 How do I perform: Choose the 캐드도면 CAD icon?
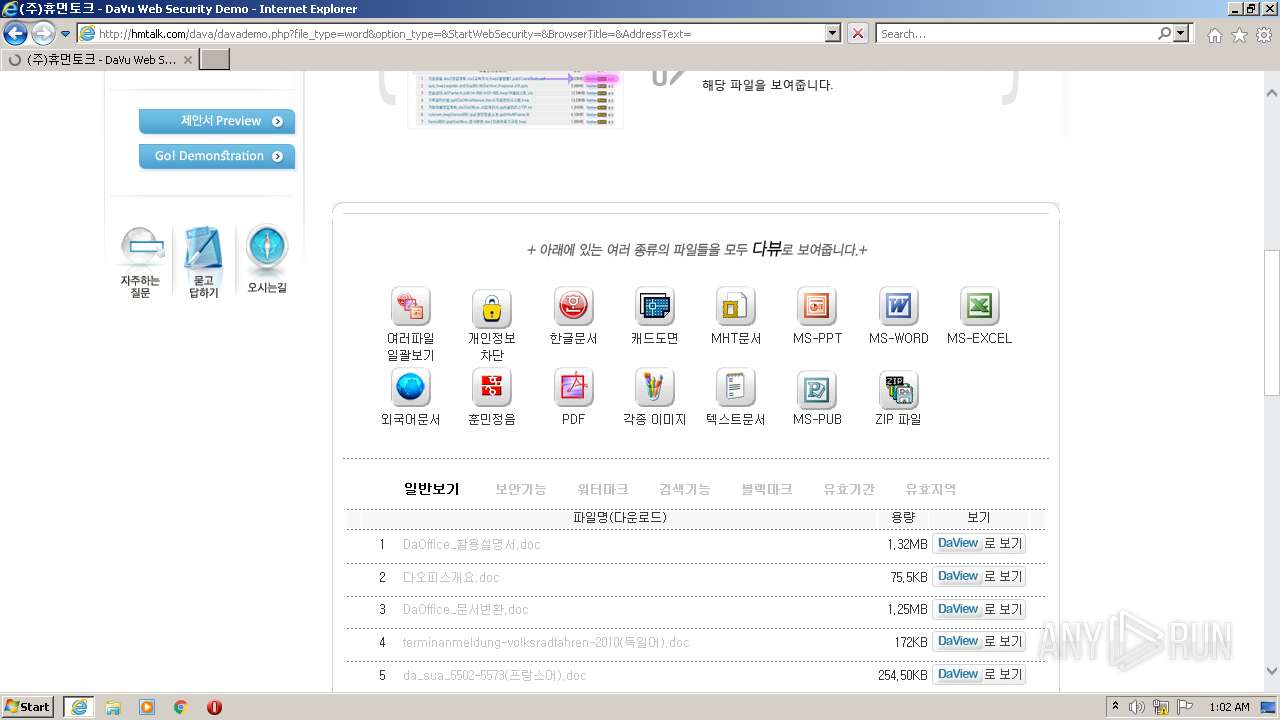coord(654,307)
